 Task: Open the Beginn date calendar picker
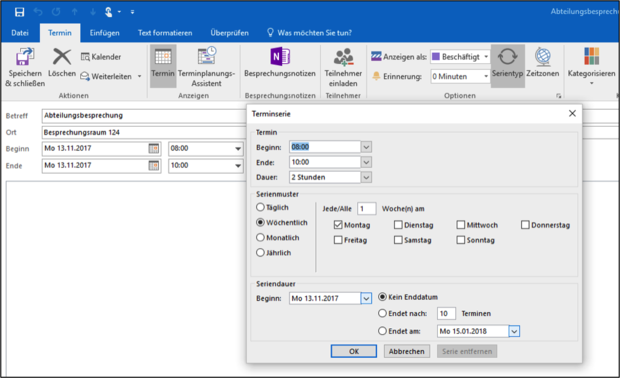pyautogui.click(x=153, y=148)
